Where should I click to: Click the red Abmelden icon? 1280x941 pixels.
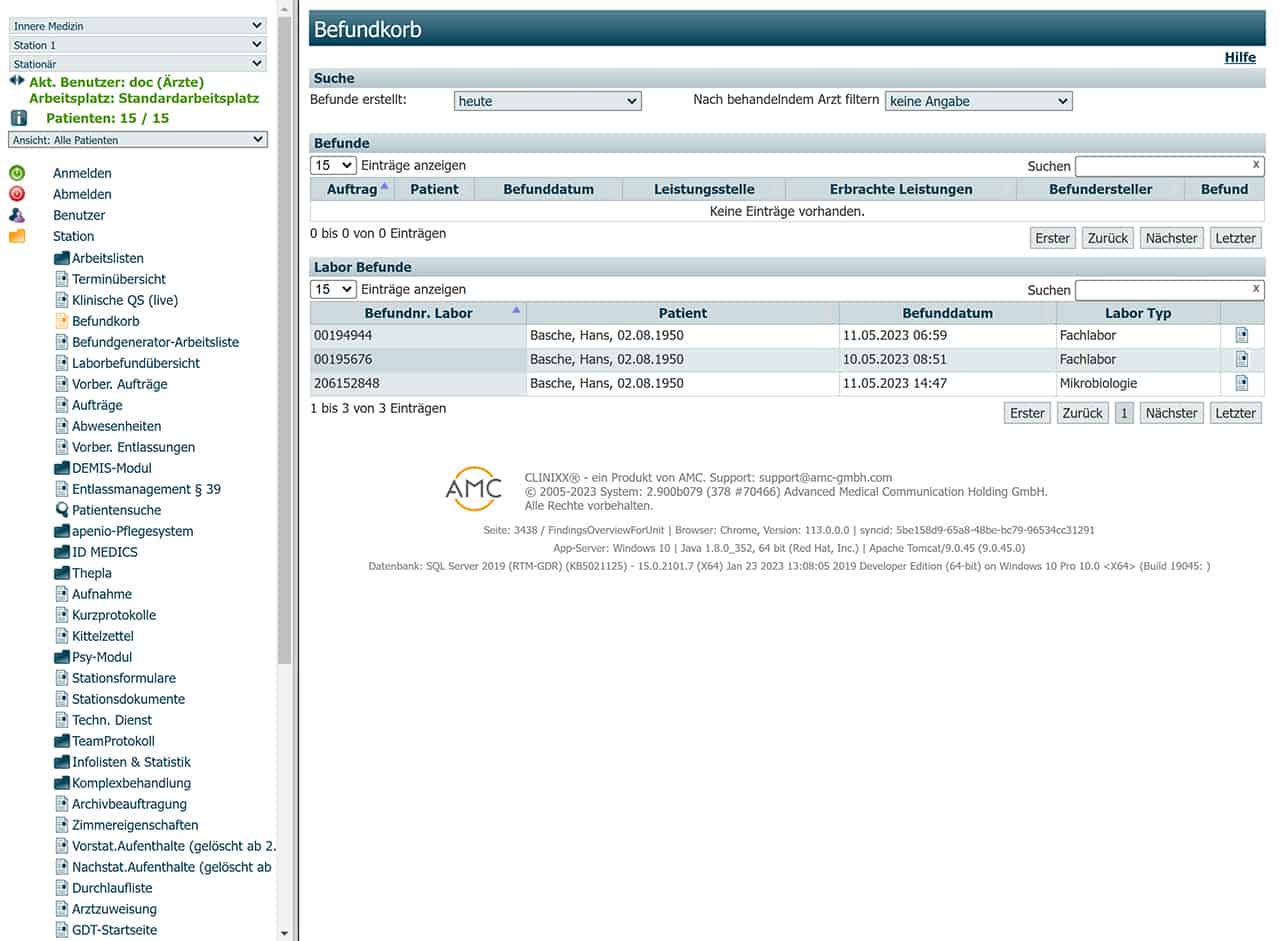pyautogui.click(x=17, y=194)
